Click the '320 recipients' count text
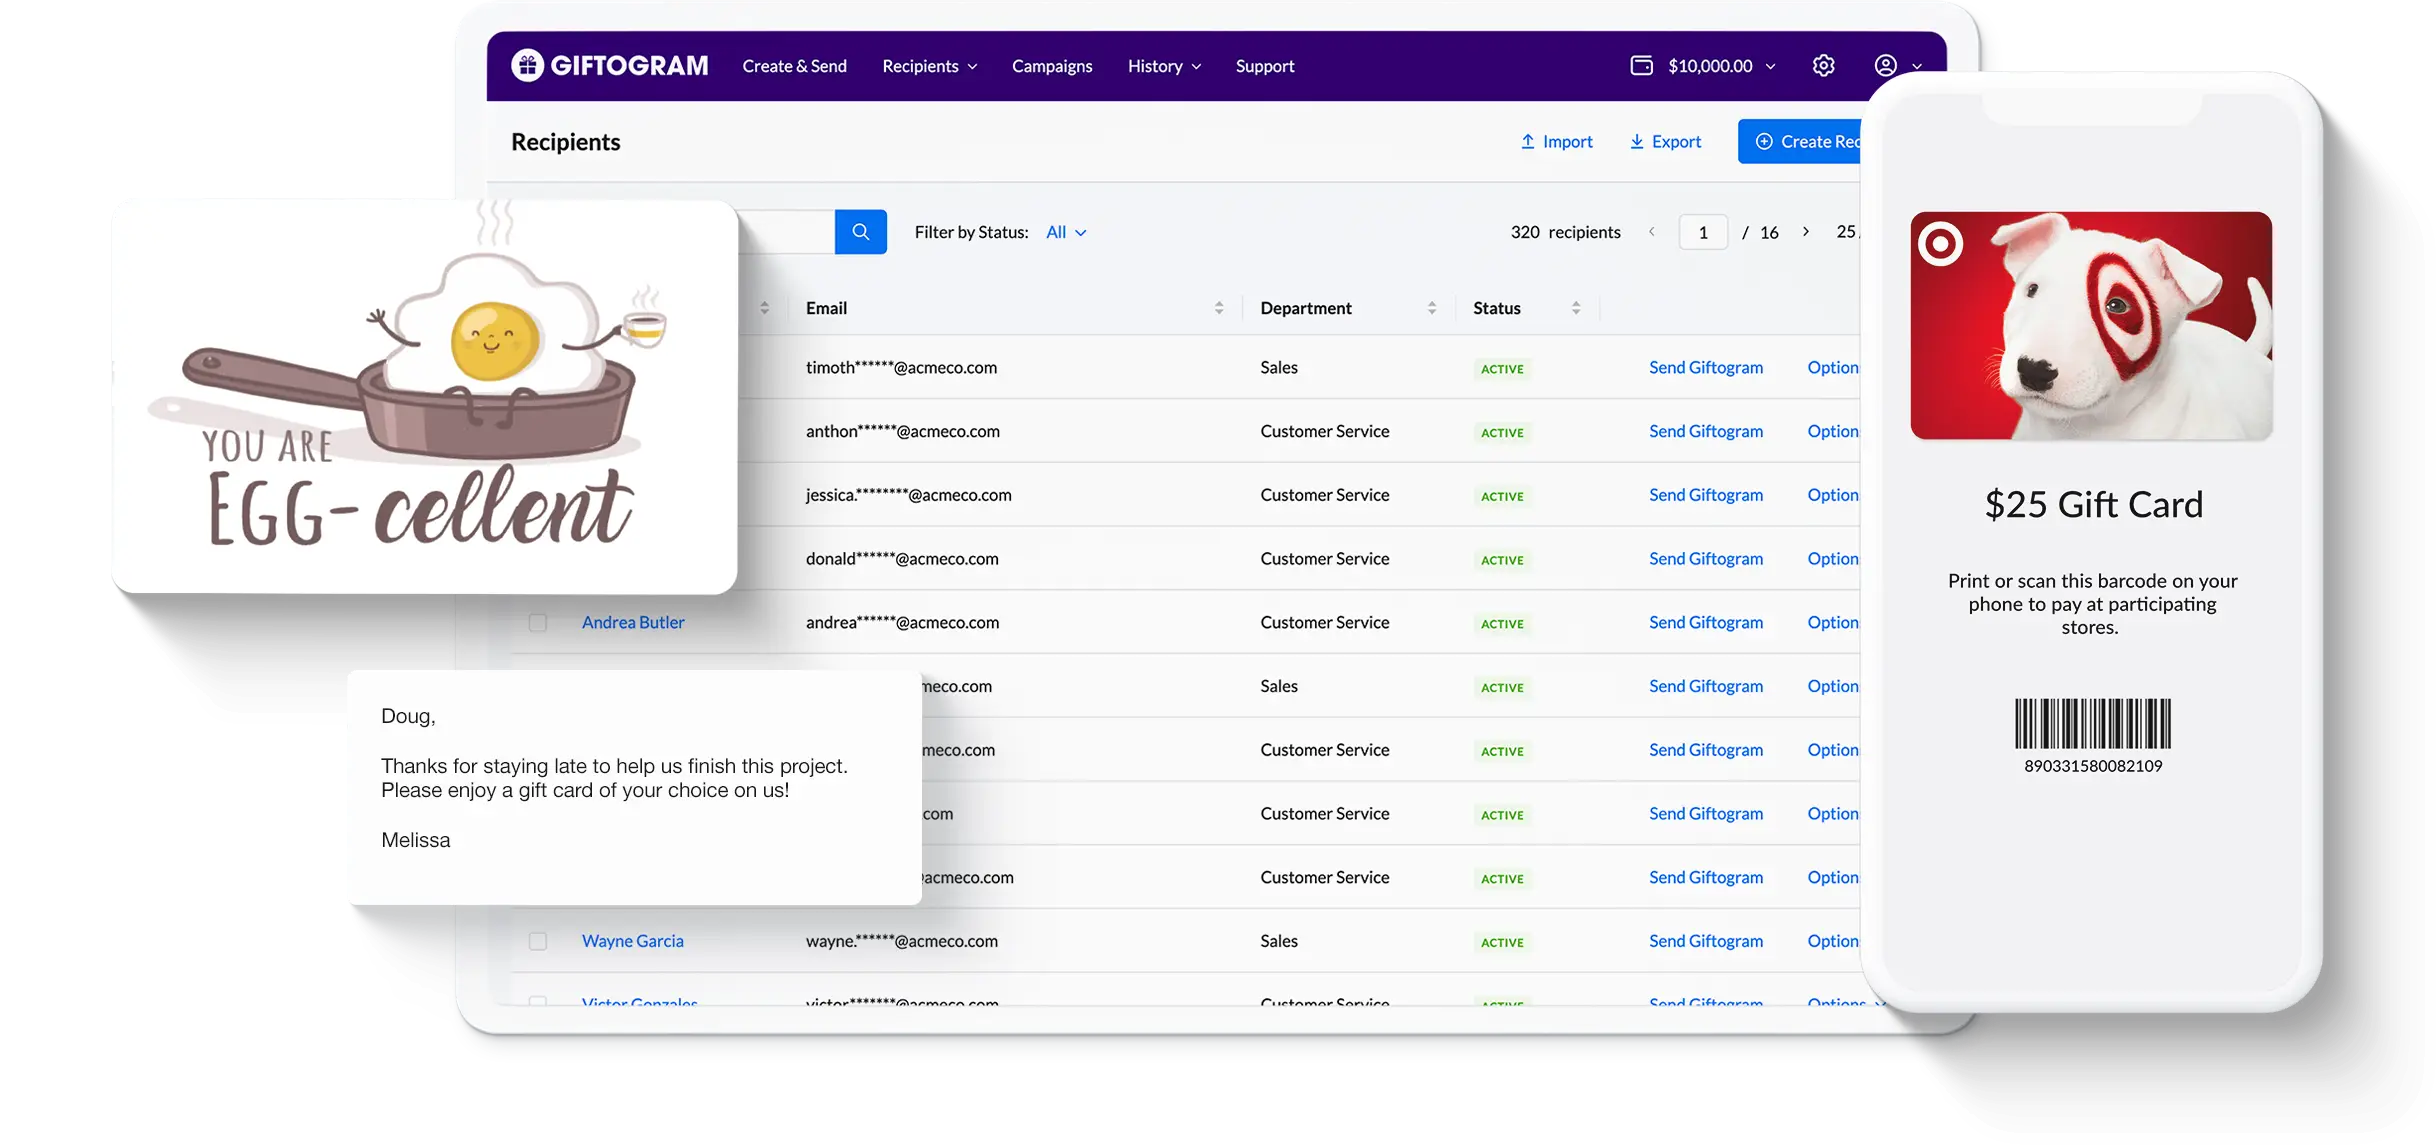2436x1145 pixels. [x=1565, y=232]
